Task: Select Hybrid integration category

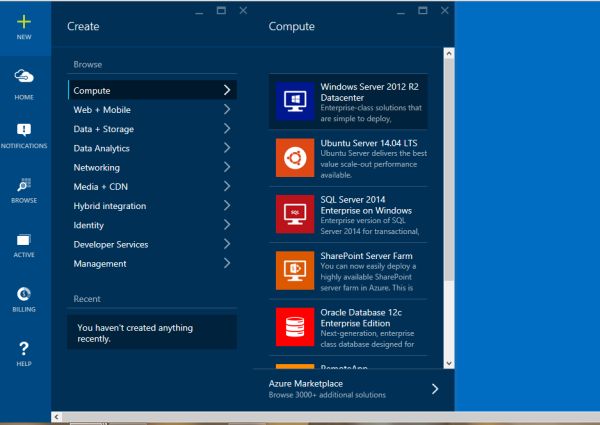Action: pyautogui.click(x=152, y=205)
